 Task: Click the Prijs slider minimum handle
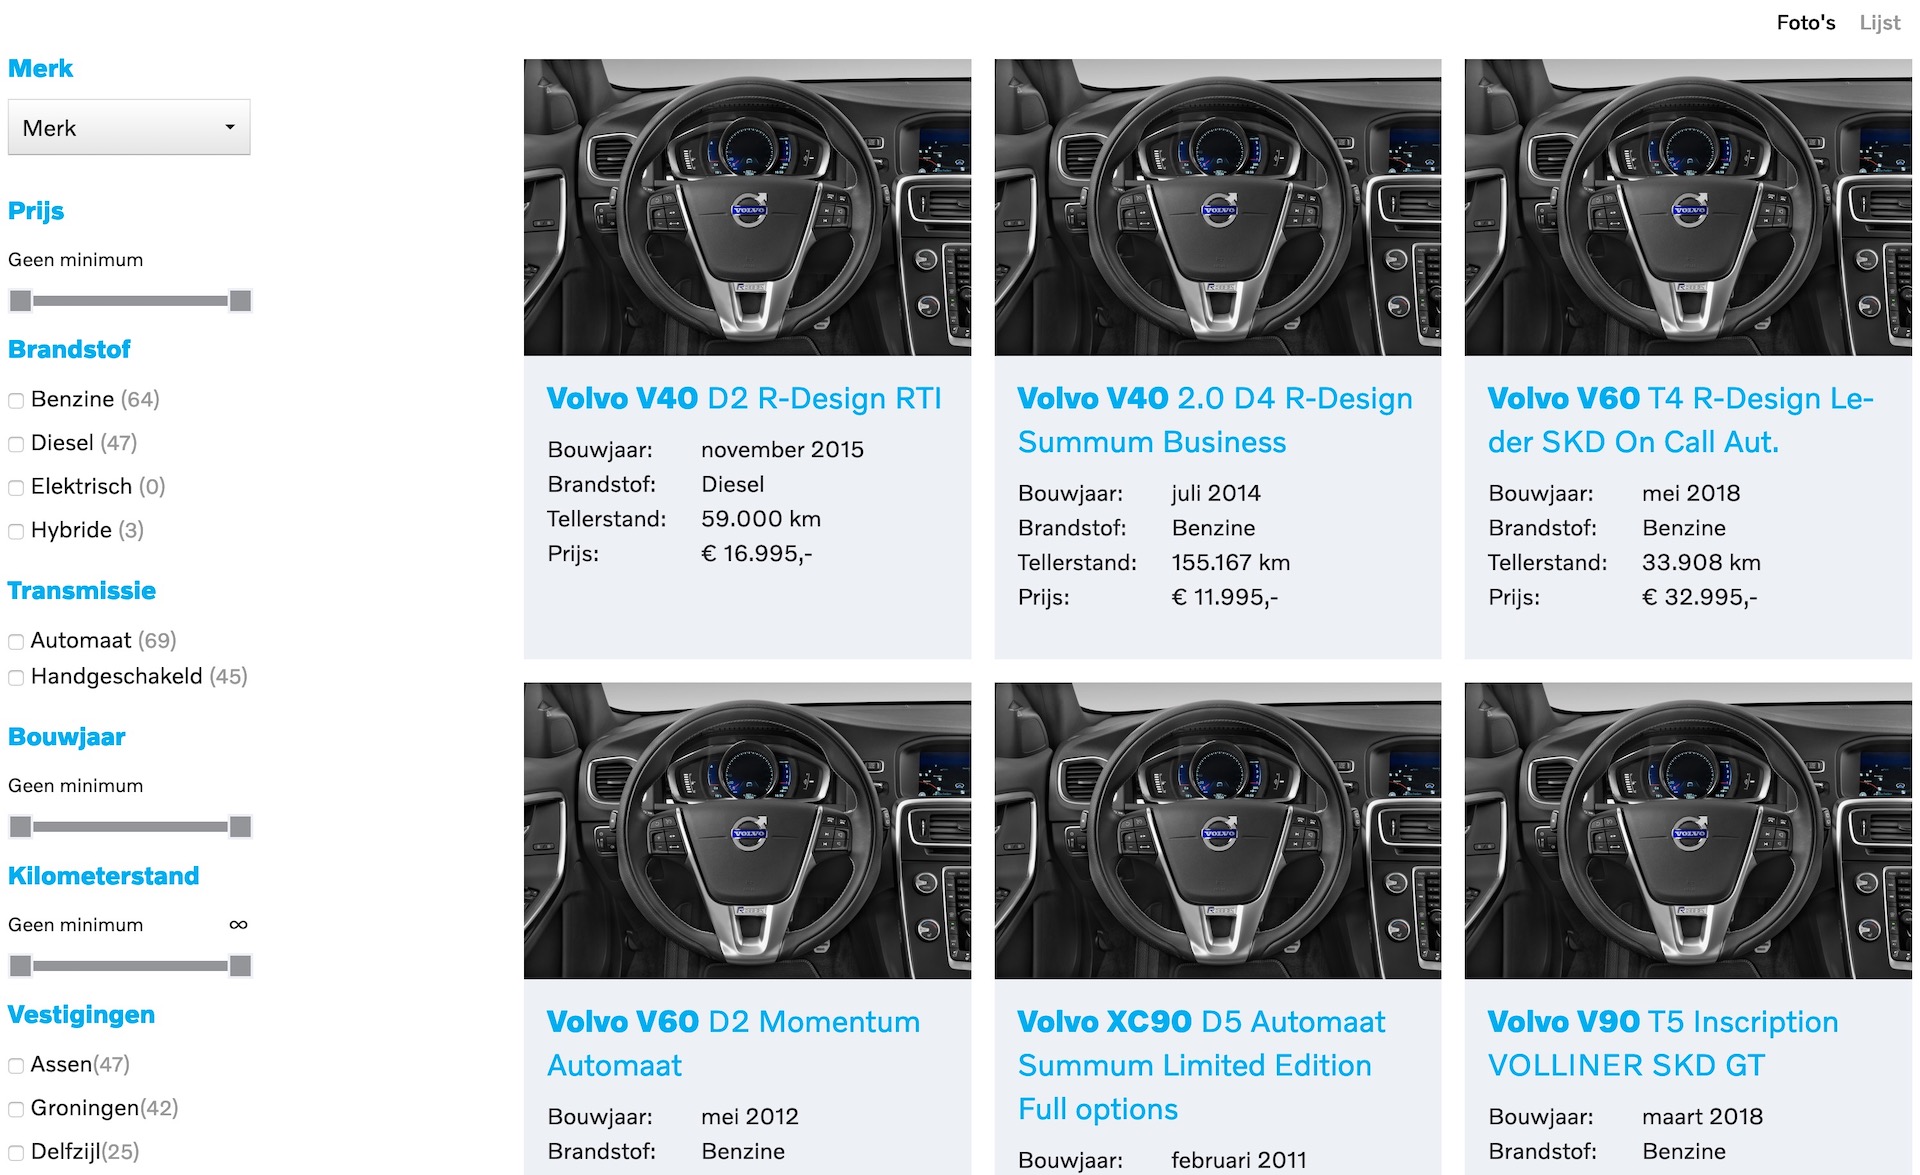(x=20, y=300)
